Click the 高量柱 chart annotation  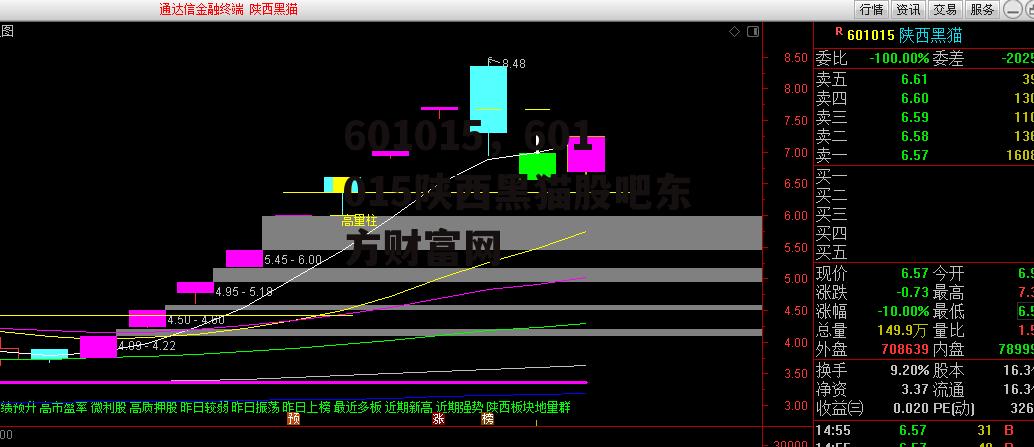(x=359, y=221)
